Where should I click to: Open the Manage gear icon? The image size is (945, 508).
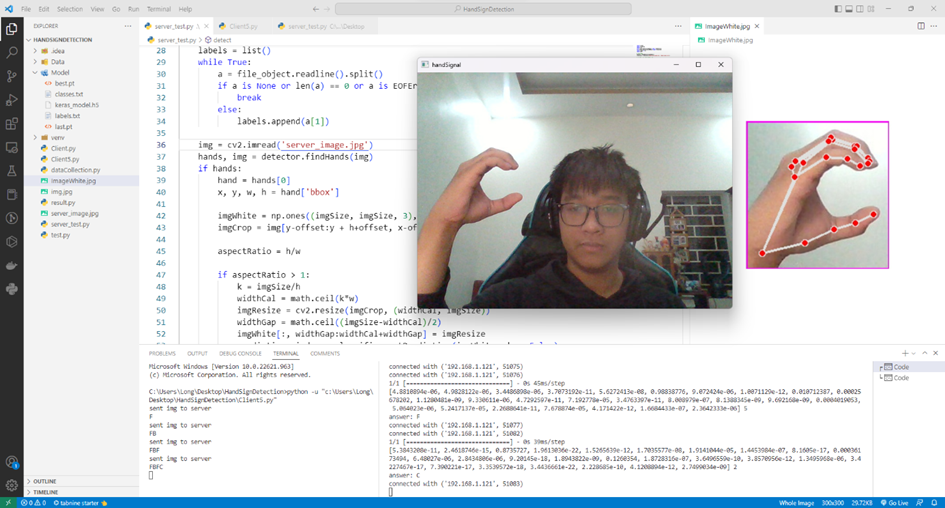[x=11, y=485]
